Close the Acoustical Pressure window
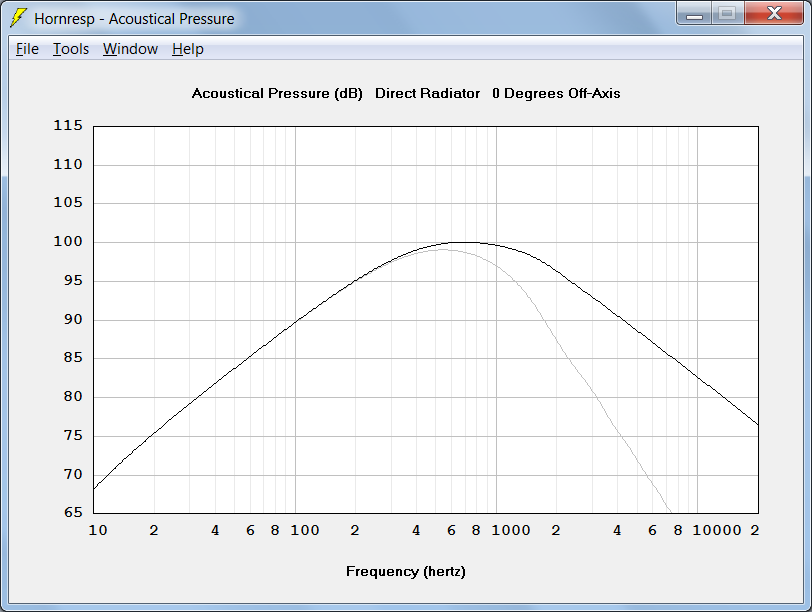This screenshot has height=612, width=812. point(774,13)
